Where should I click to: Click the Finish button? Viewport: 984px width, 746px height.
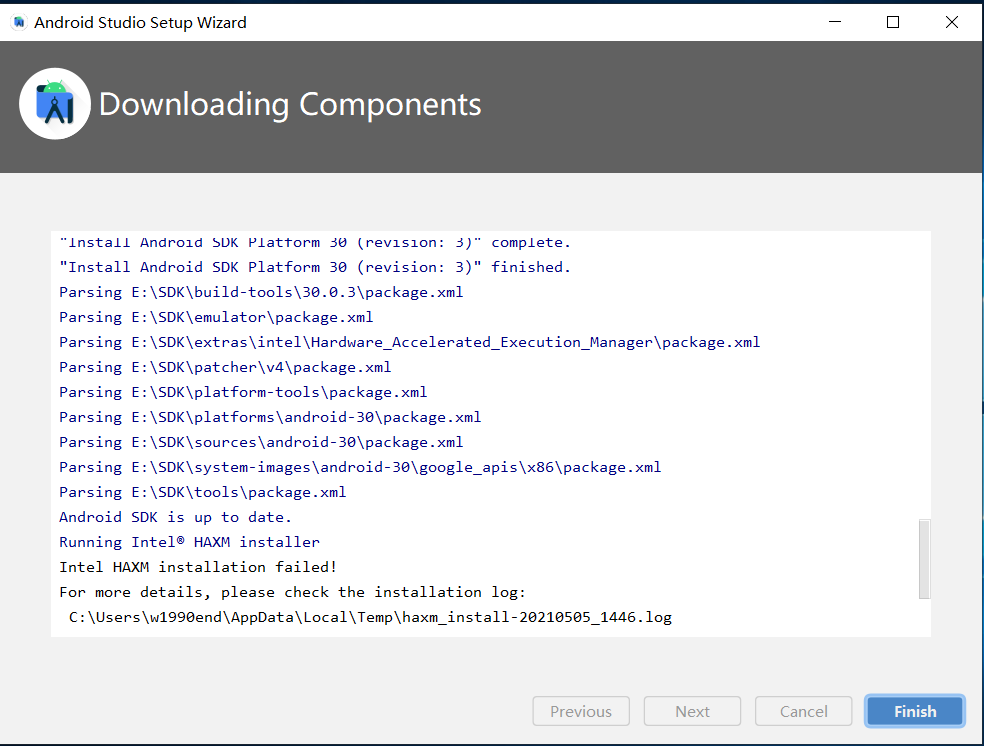pos(914,711)
